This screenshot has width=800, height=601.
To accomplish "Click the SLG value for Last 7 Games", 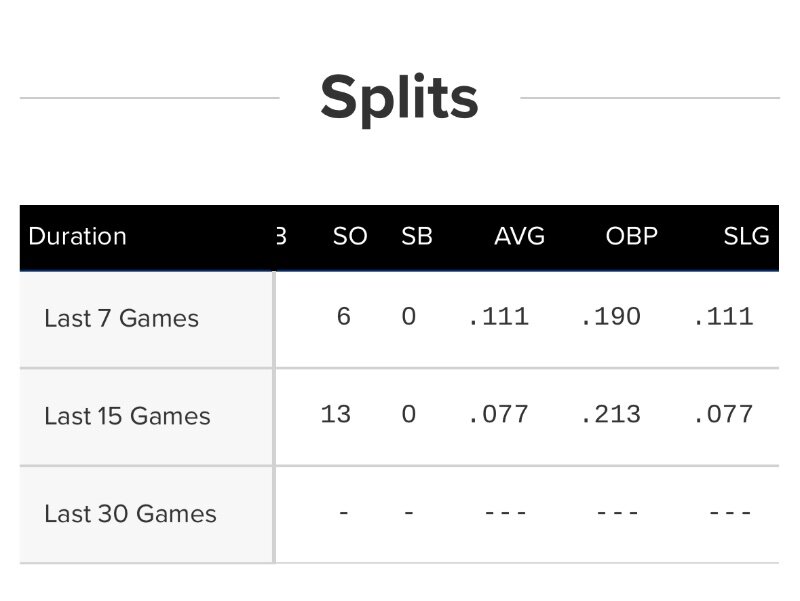I will click(723, 318).
